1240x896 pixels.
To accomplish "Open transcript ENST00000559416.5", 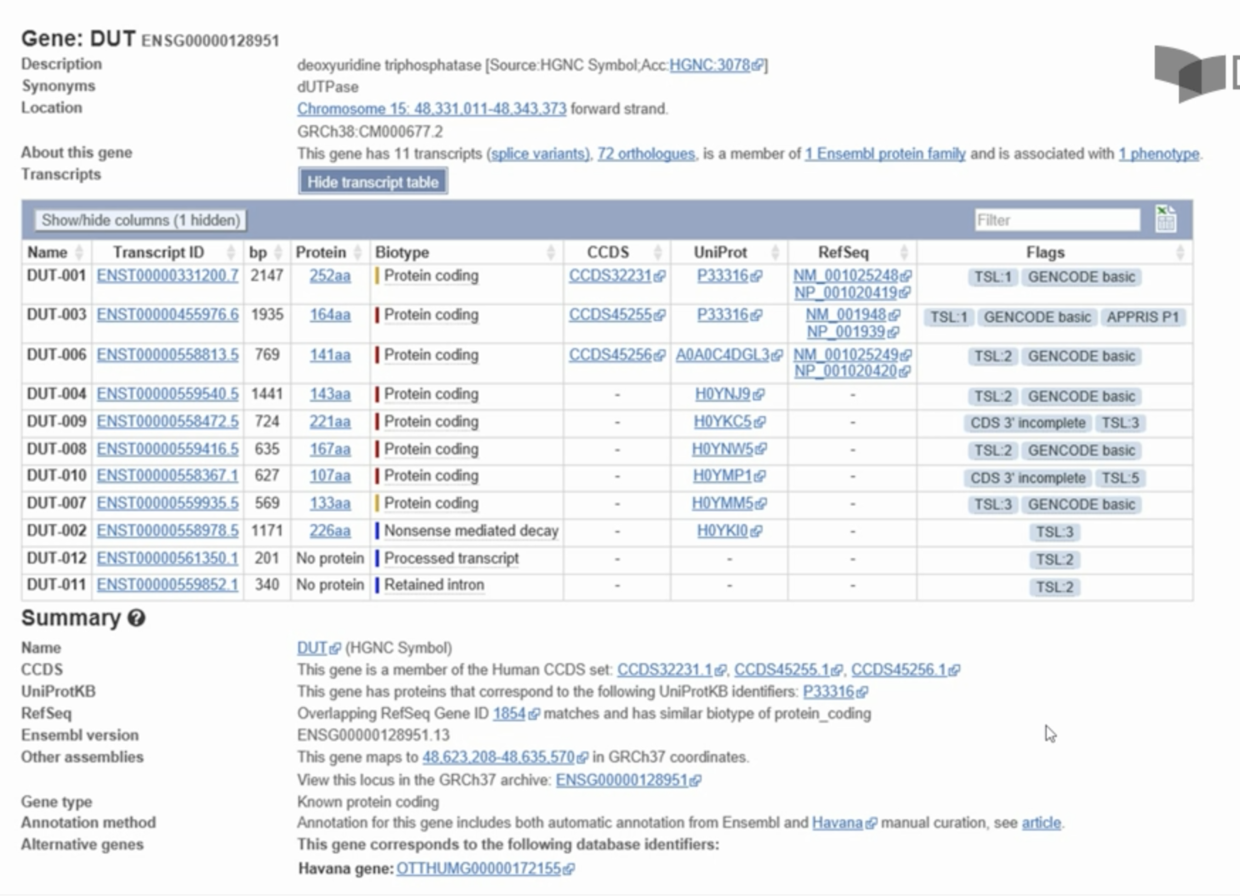I will click(168, 449).
